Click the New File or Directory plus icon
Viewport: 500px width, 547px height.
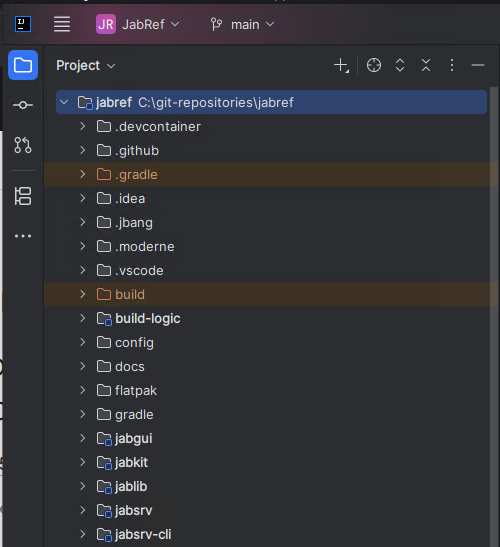[x=341, y=65]
